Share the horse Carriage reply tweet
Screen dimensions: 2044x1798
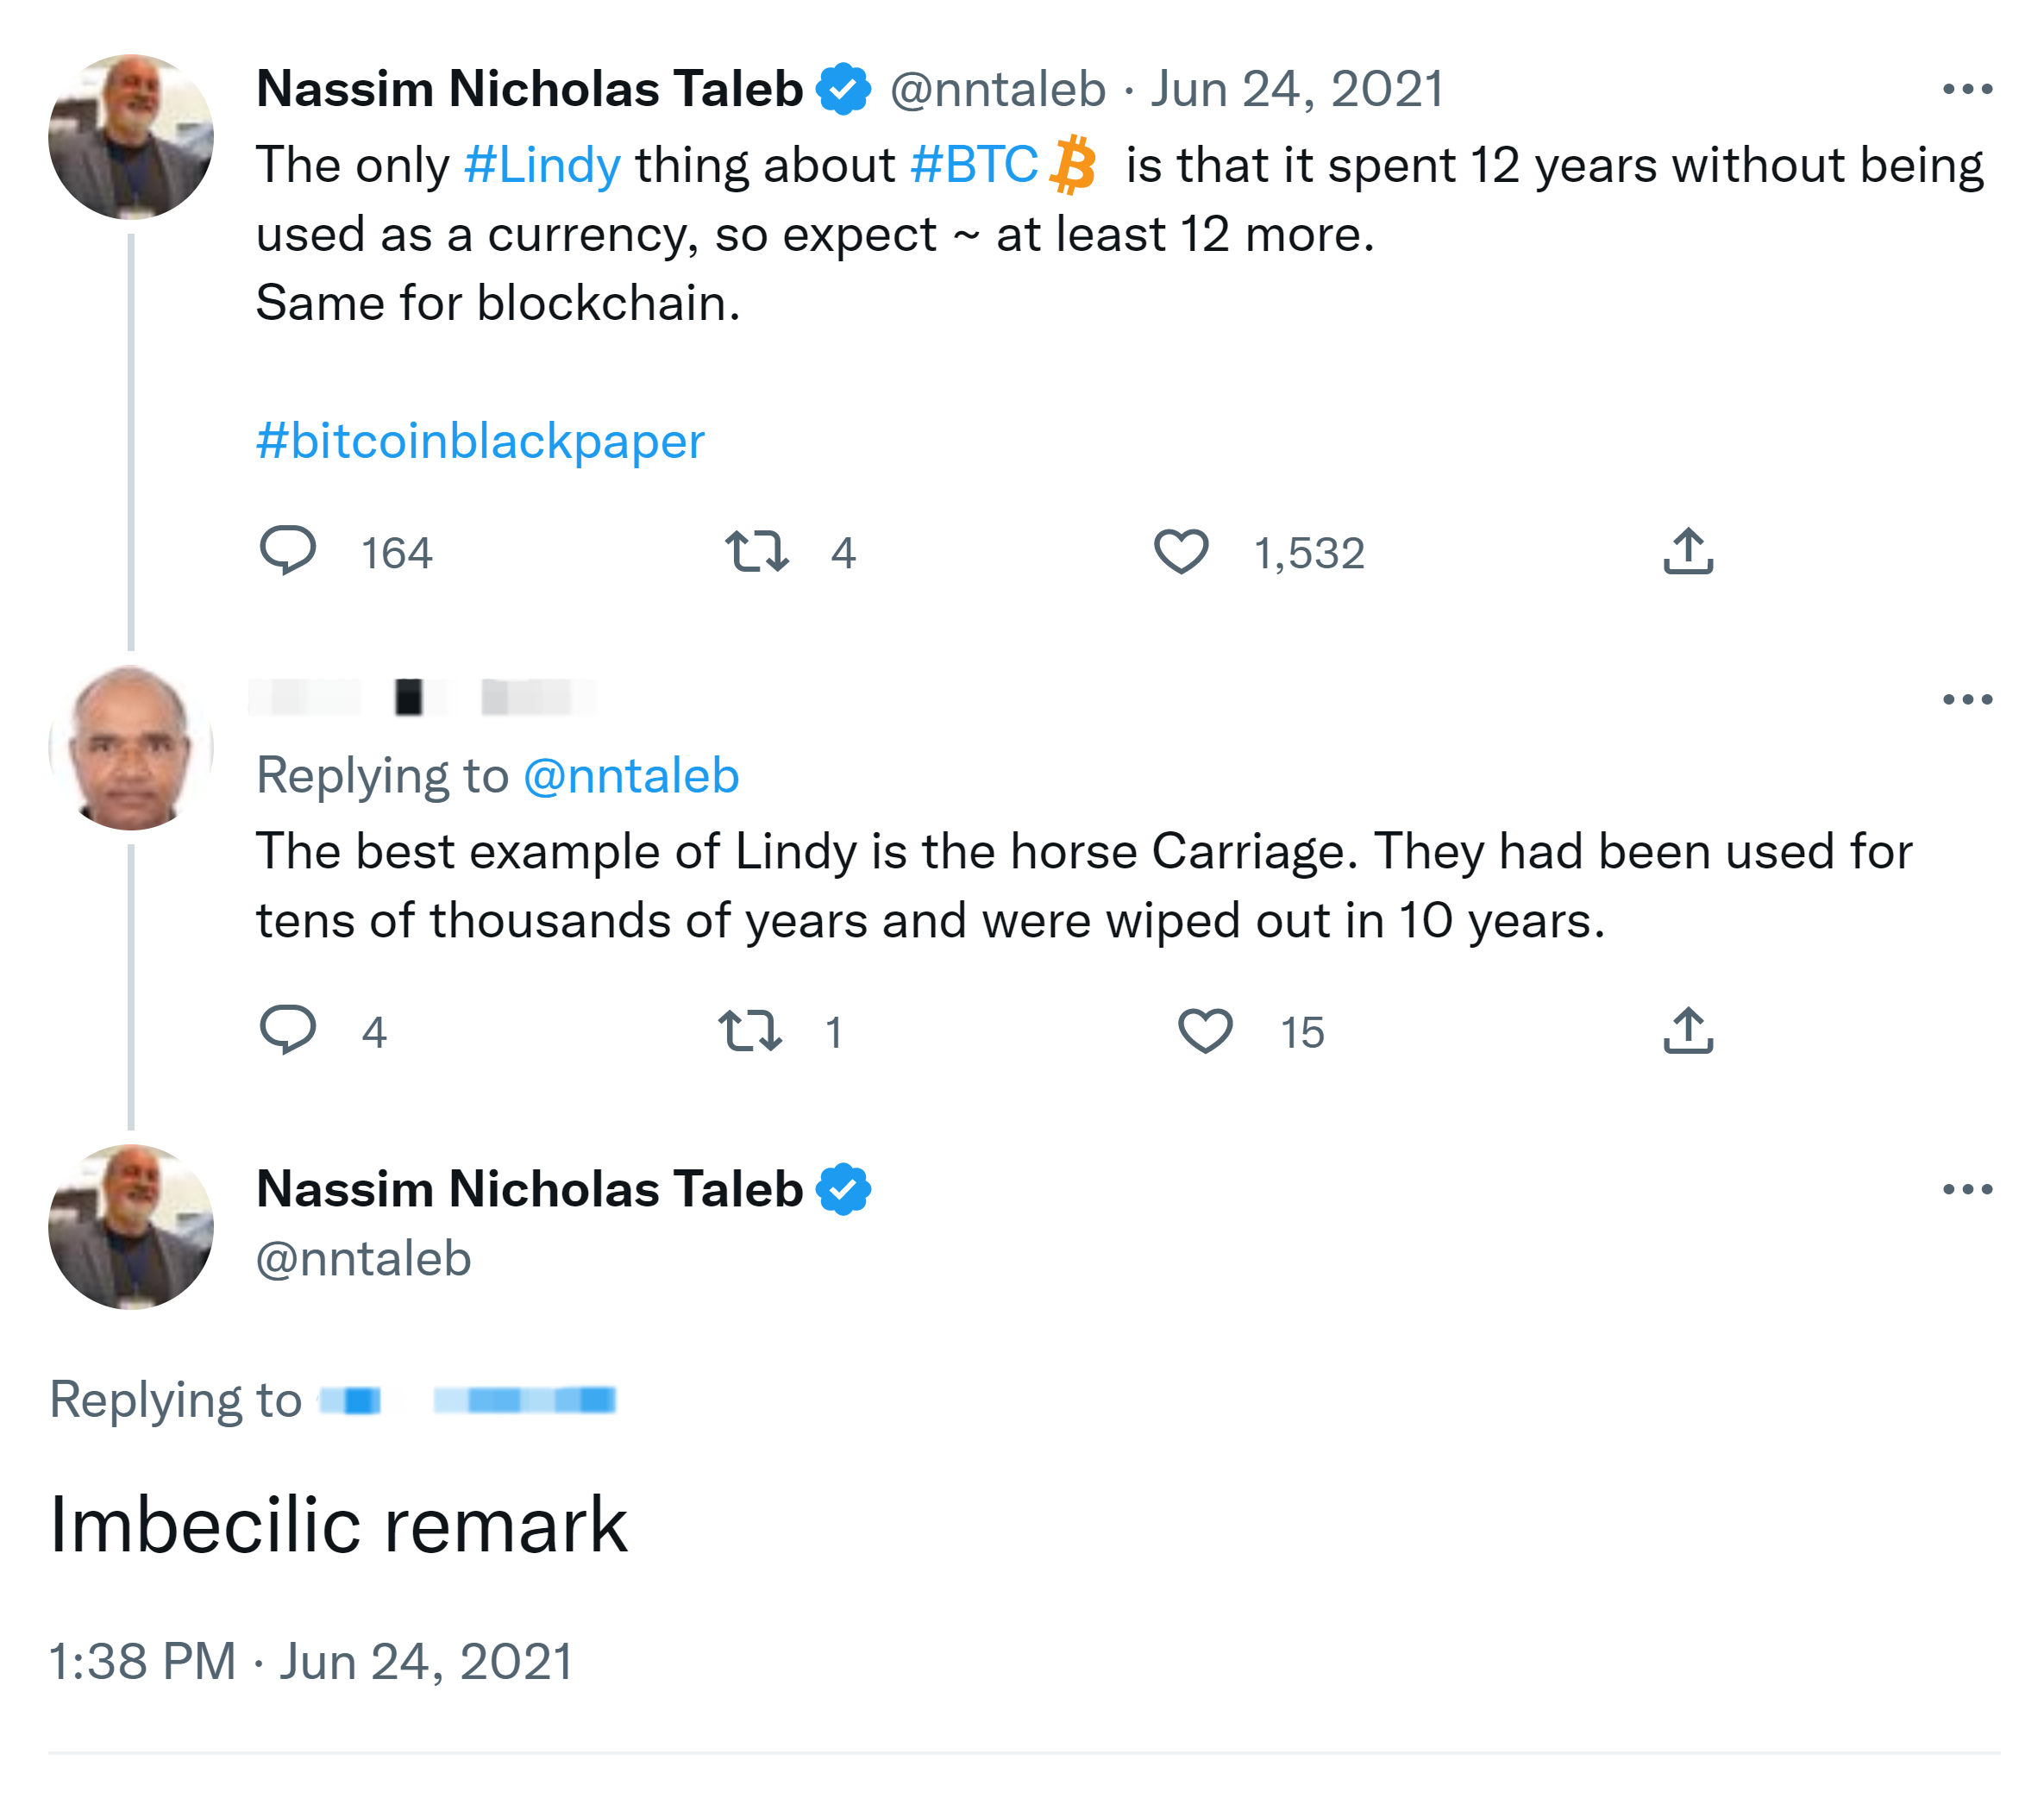[x=1688, y=1030]
